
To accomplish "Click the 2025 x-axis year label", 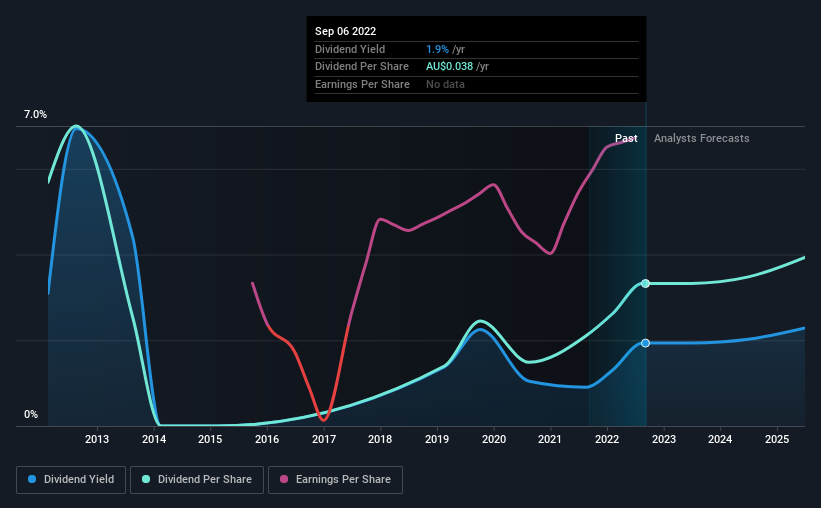I will 777,439.
